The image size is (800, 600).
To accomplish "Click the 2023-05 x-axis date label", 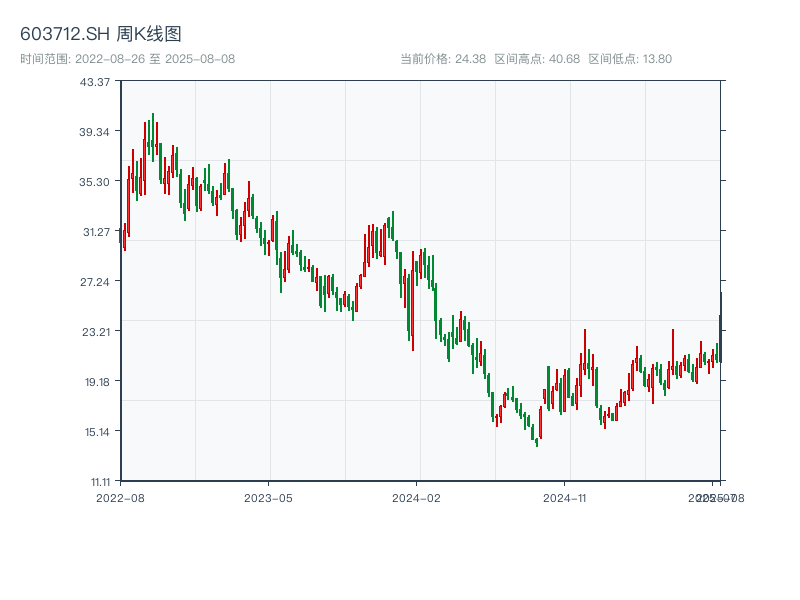I will 268,497.
